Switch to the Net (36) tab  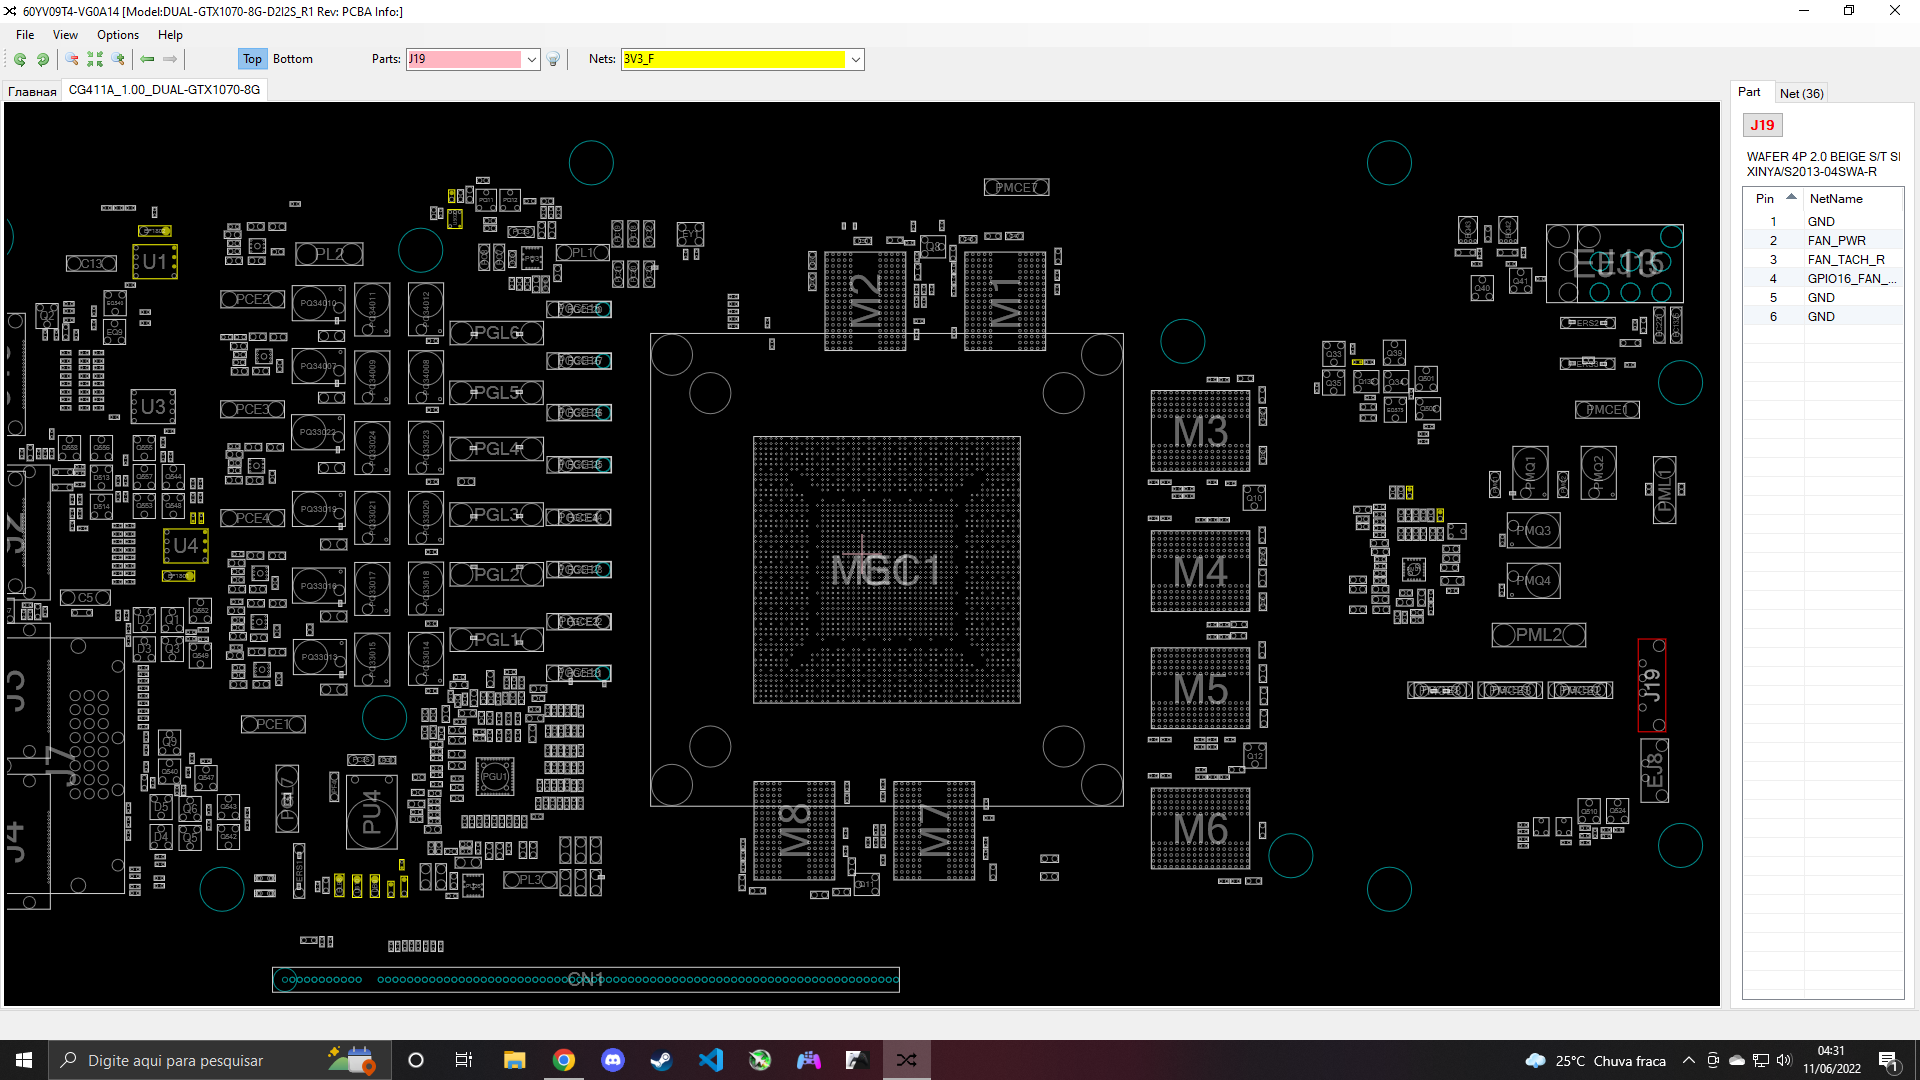1801,93
